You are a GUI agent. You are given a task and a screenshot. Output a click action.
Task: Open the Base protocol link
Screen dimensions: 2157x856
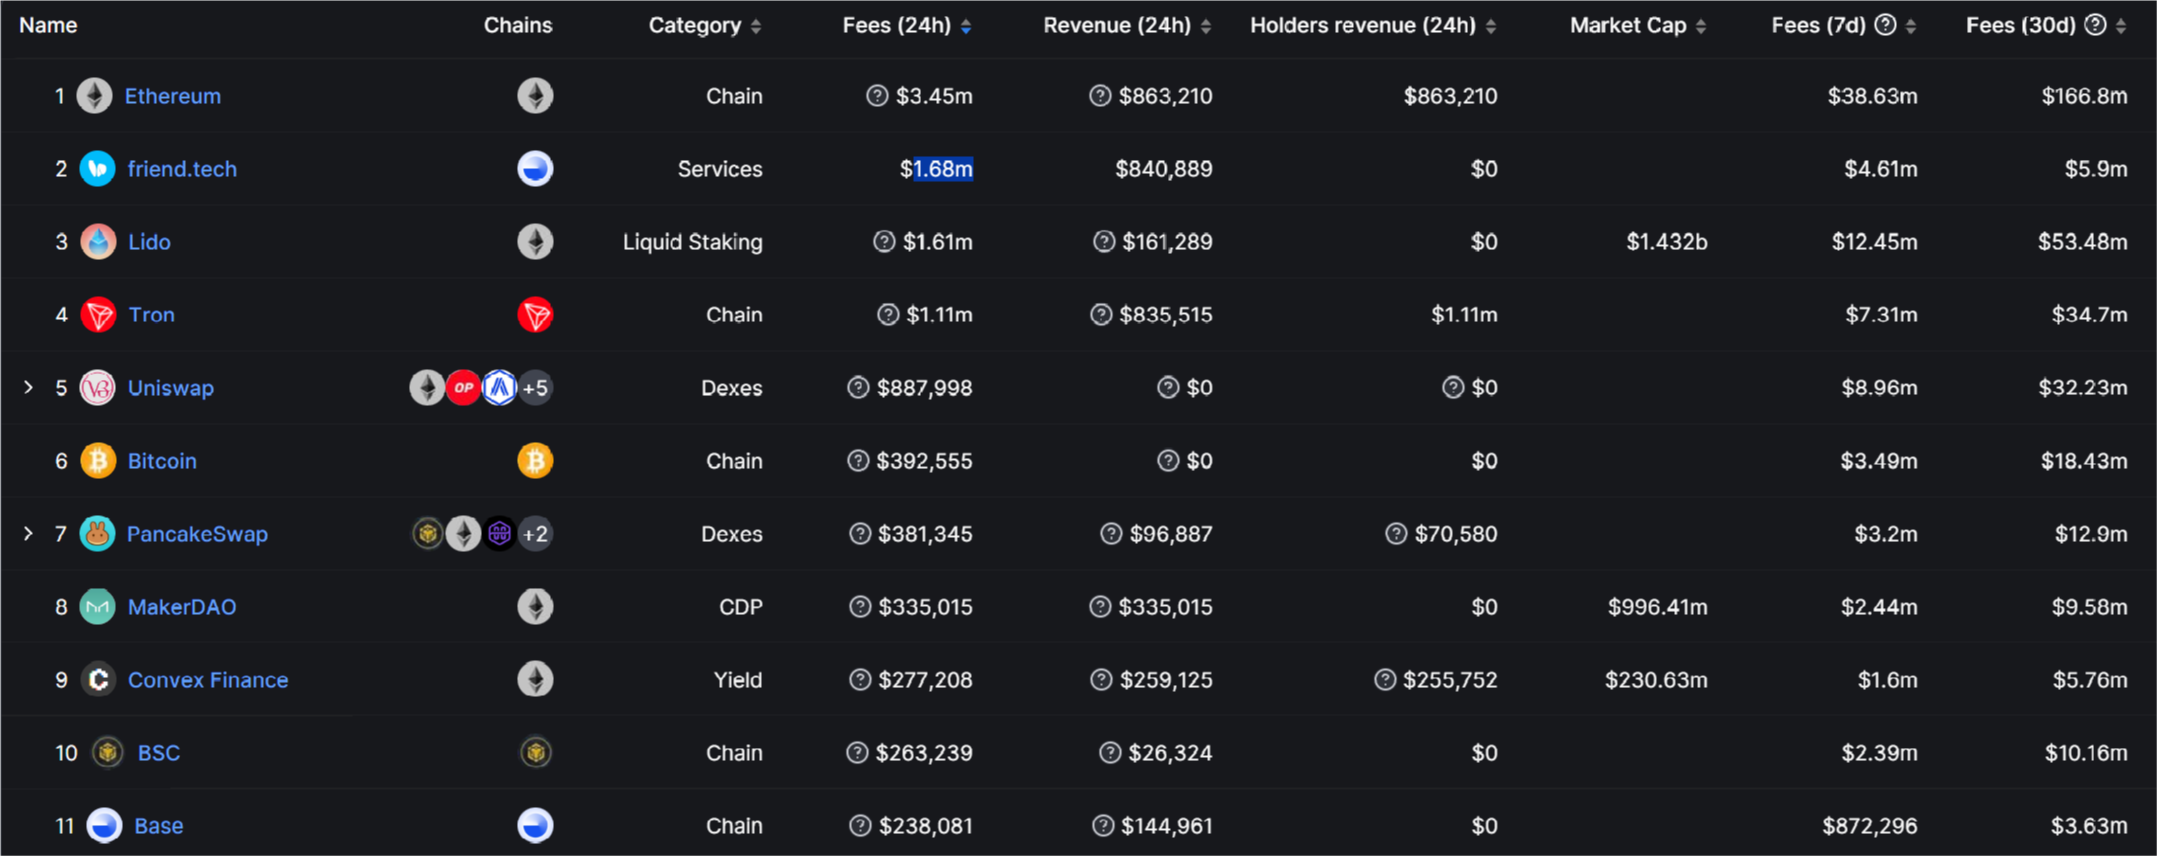click(x=159, y=826)
